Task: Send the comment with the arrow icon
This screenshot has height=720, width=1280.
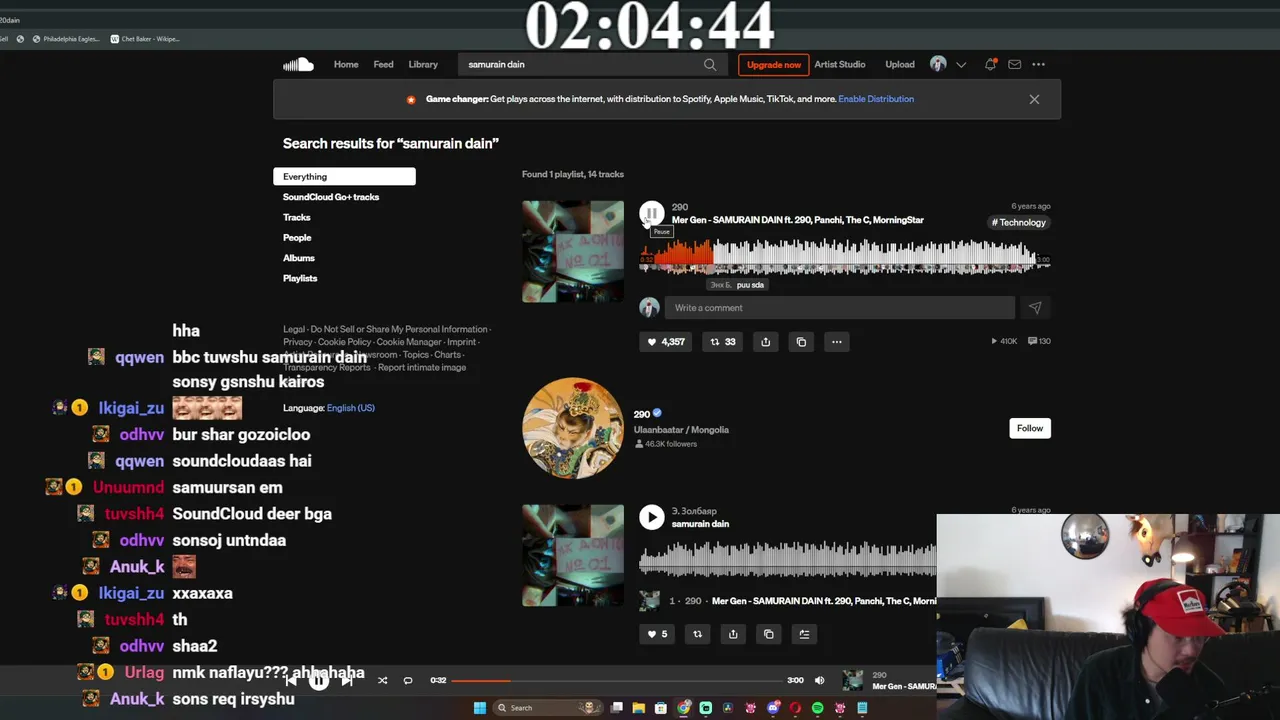Action: (1035, 308)
